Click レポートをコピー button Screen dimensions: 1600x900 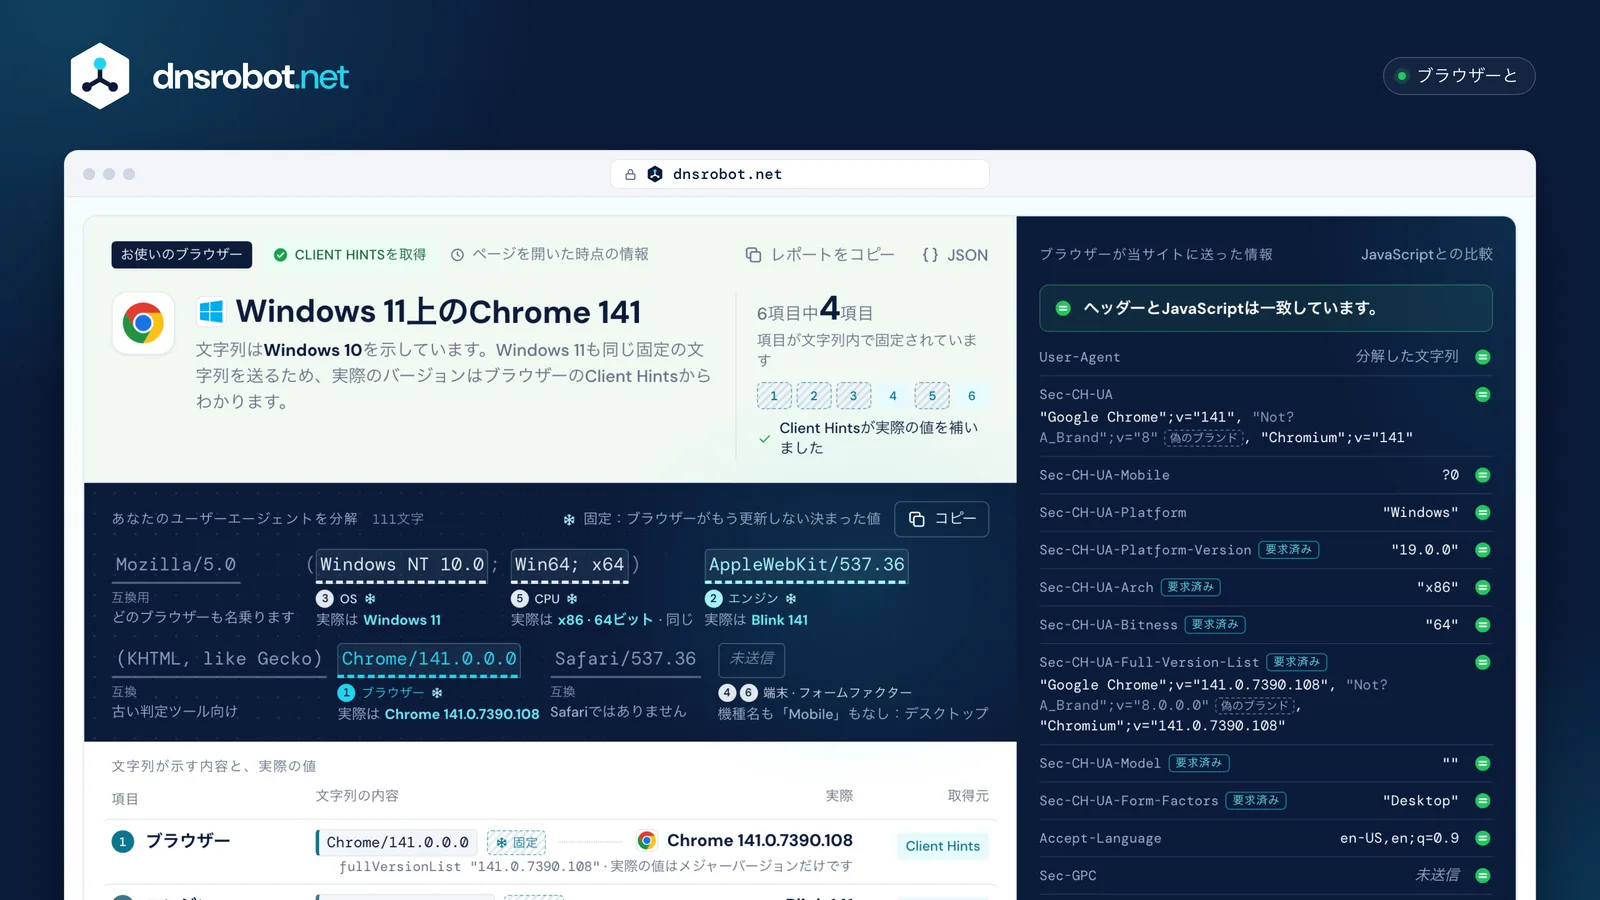pos(820,255)
